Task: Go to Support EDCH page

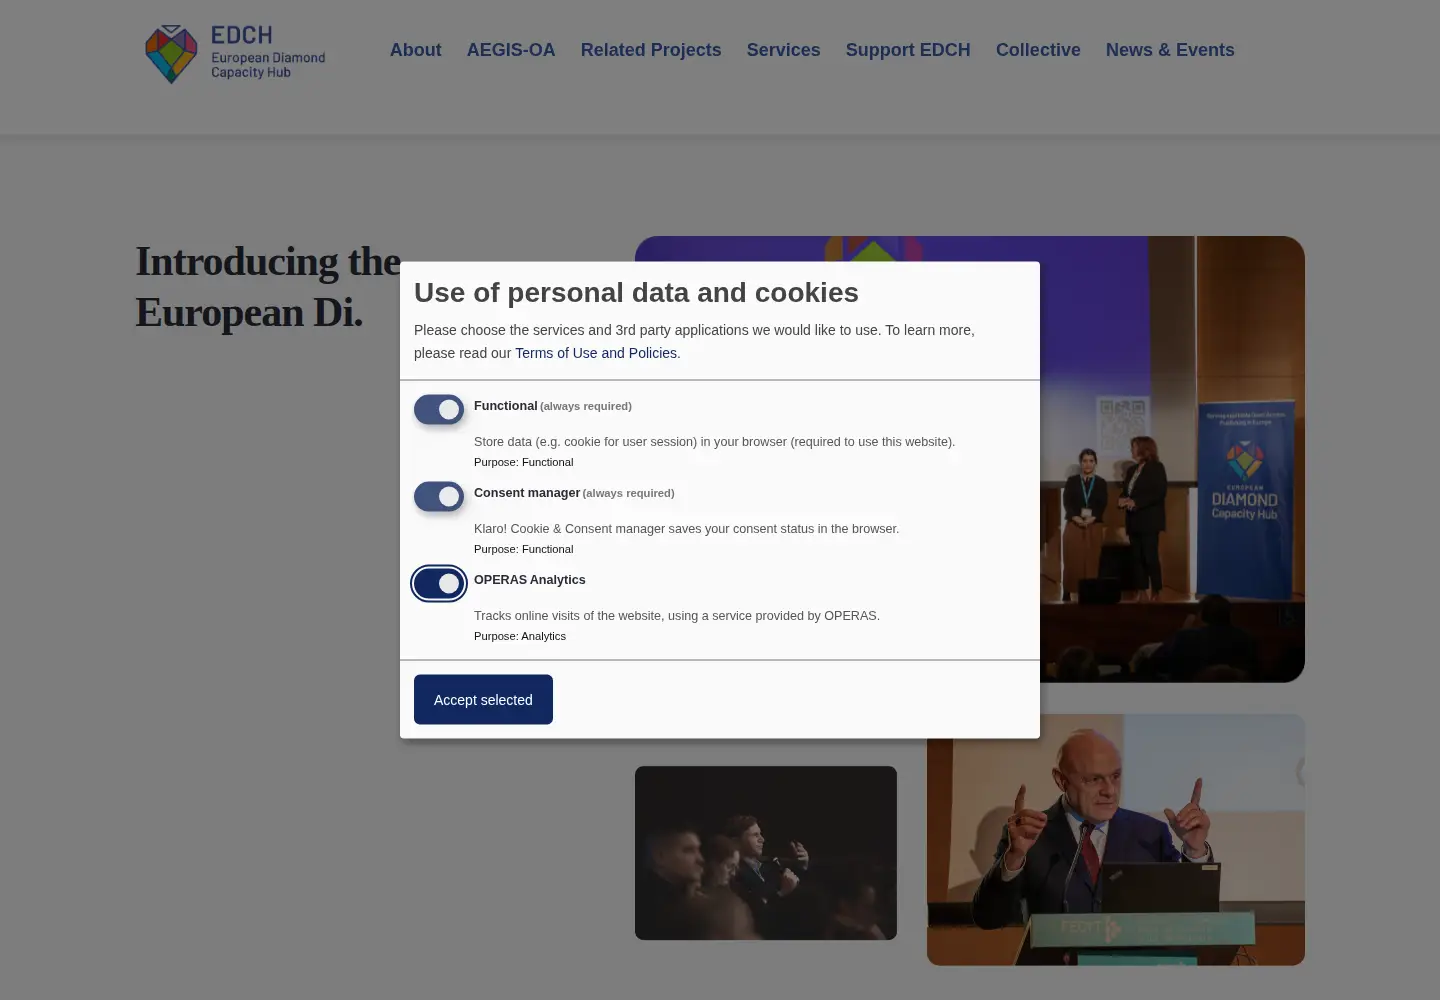Action: coord(908,50)
